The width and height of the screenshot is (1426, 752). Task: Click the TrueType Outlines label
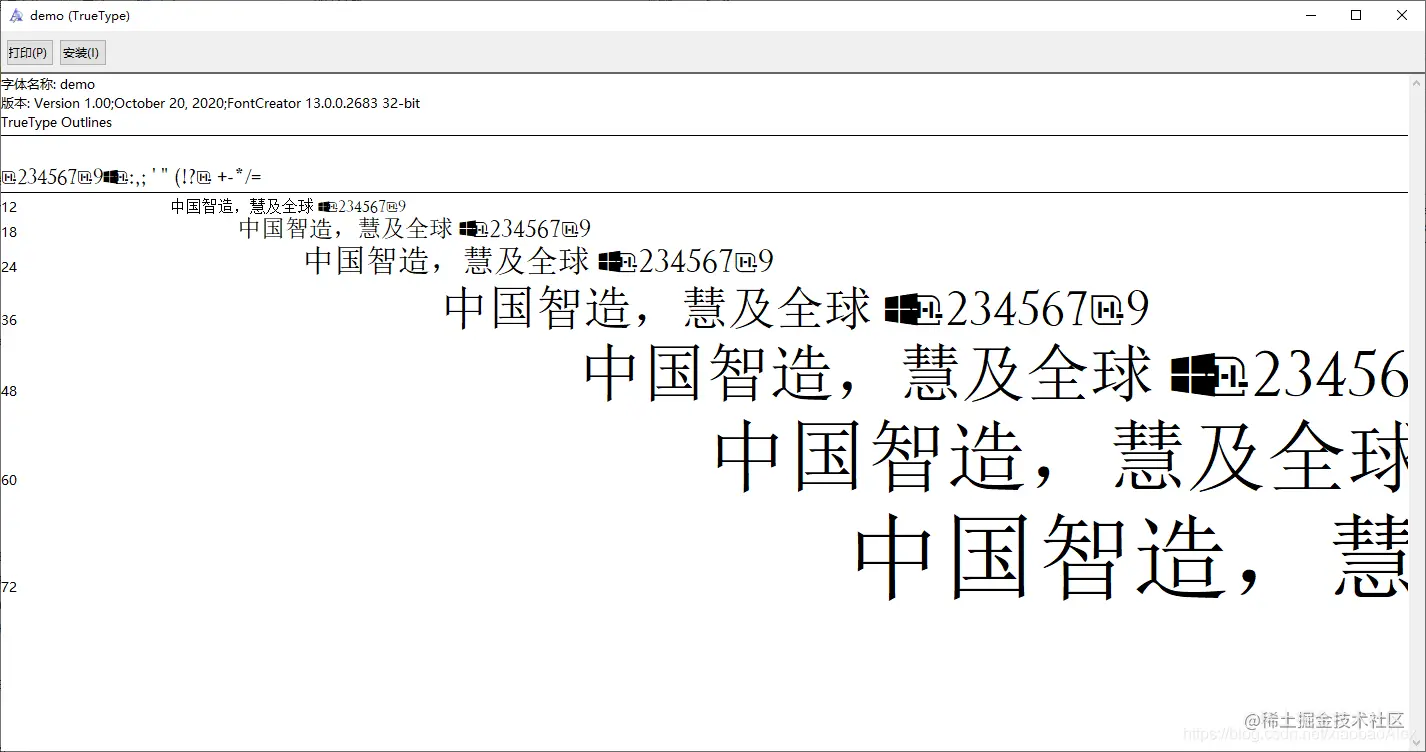pos(56,122)
